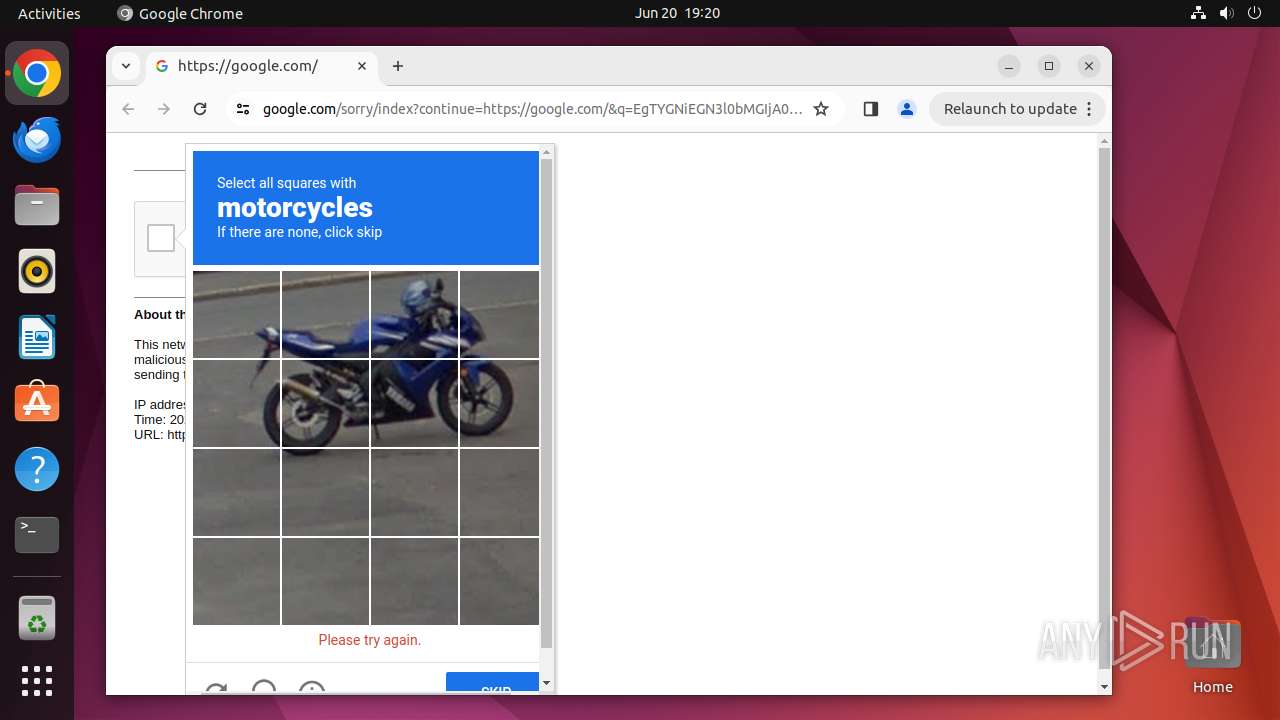The image size is (1280, 720).
Task: Open the clock and calendar panel
Action: 677,13
